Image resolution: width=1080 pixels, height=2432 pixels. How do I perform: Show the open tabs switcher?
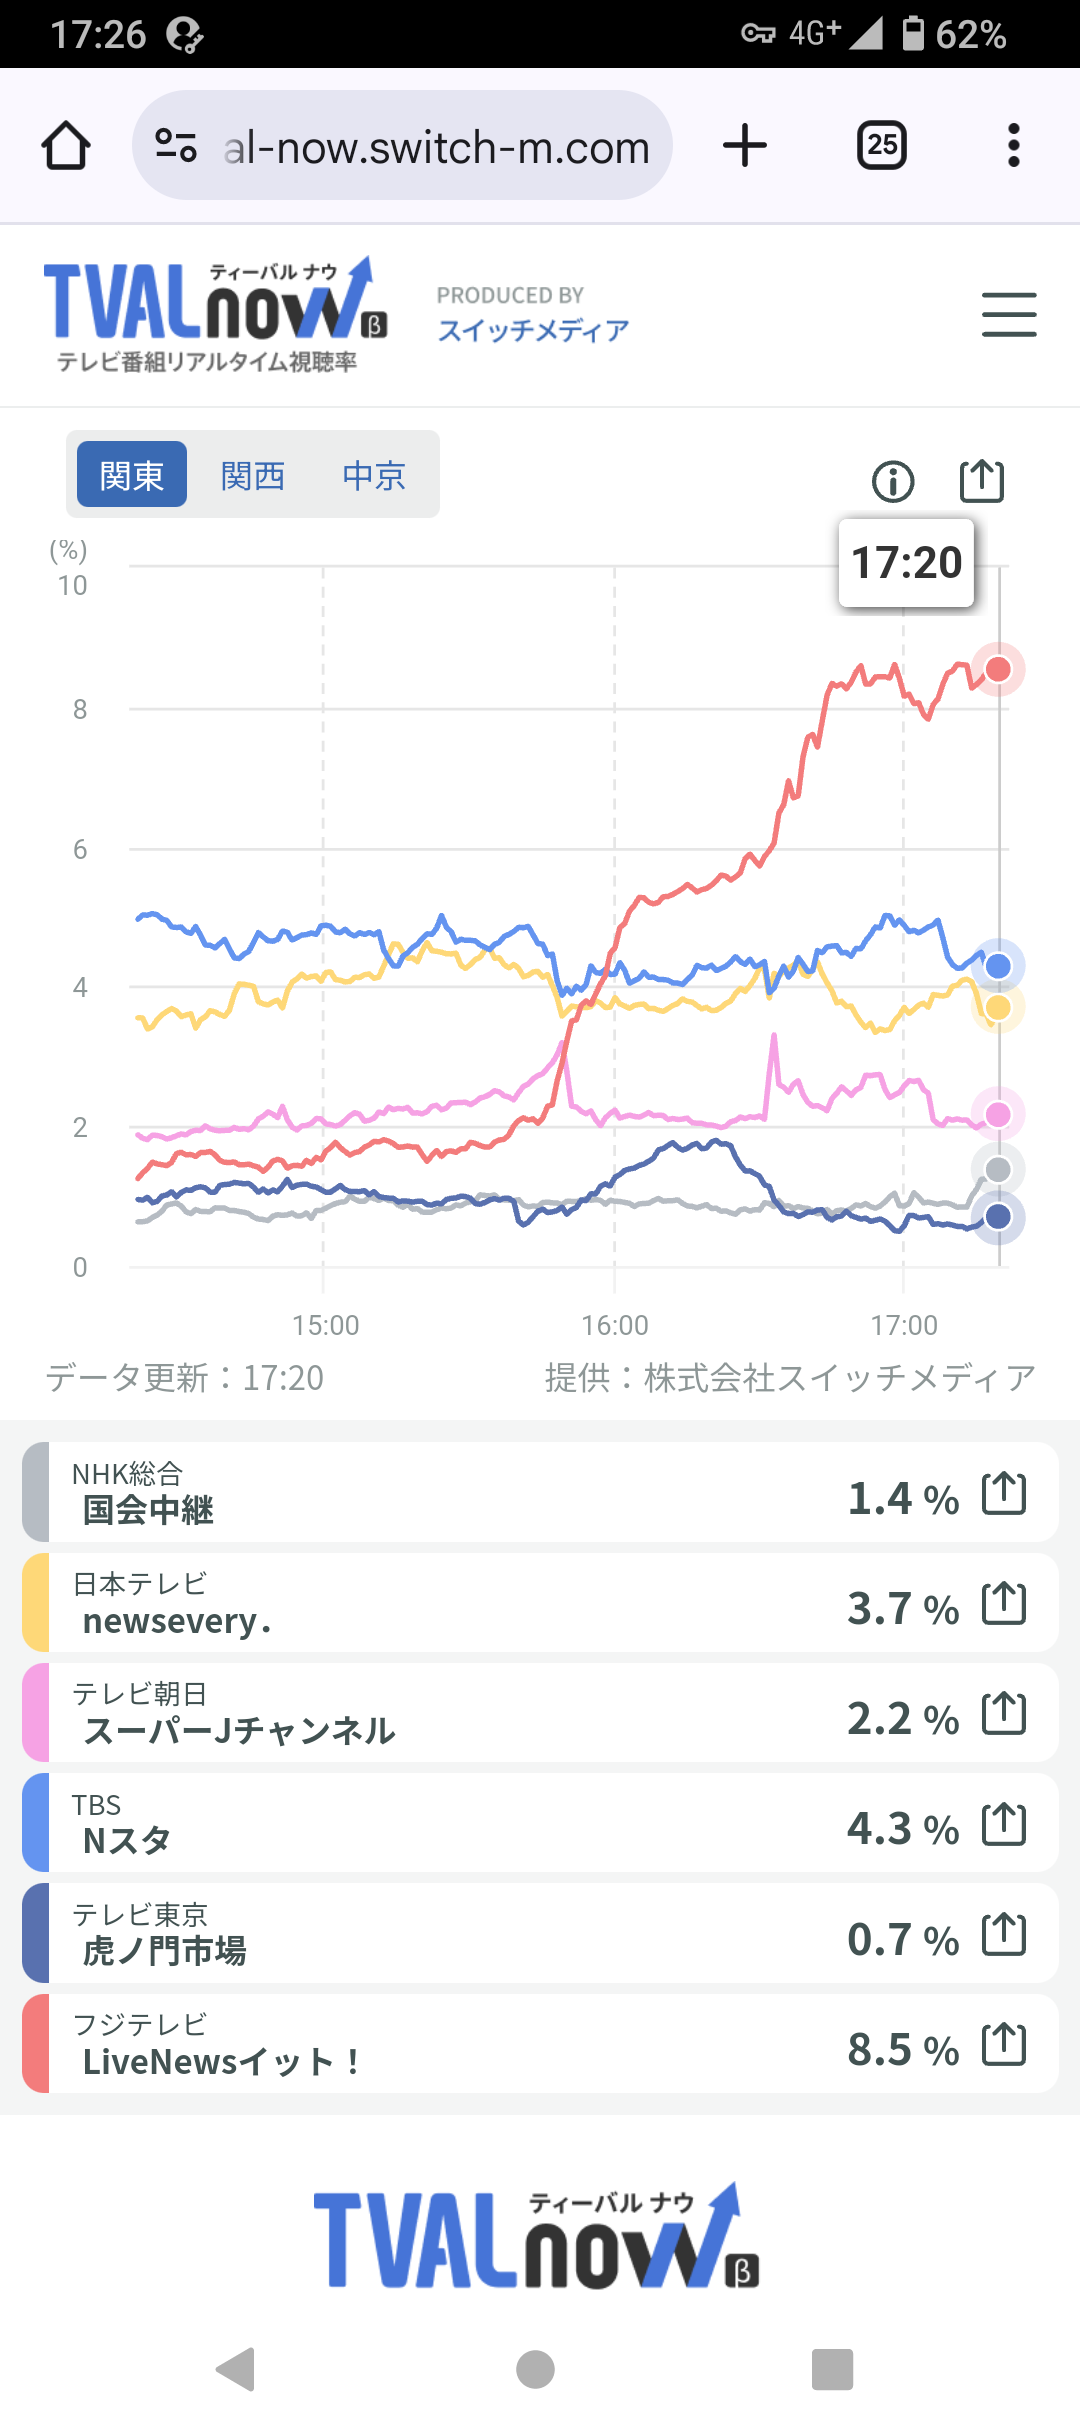882,146
